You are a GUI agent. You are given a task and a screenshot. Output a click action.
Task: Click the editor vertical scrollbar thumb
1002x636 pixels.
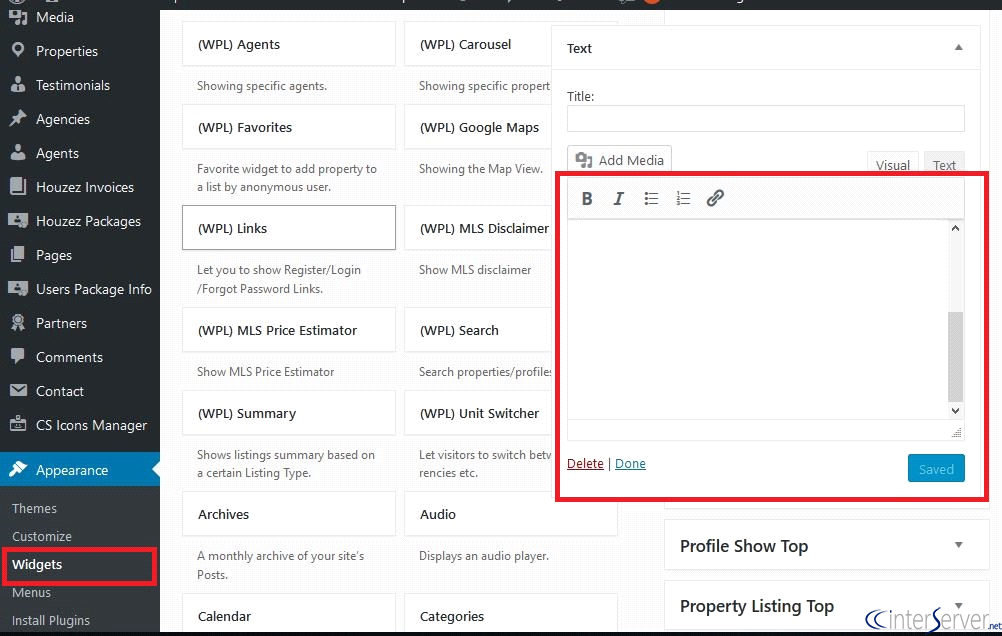[x=955, y=356]
